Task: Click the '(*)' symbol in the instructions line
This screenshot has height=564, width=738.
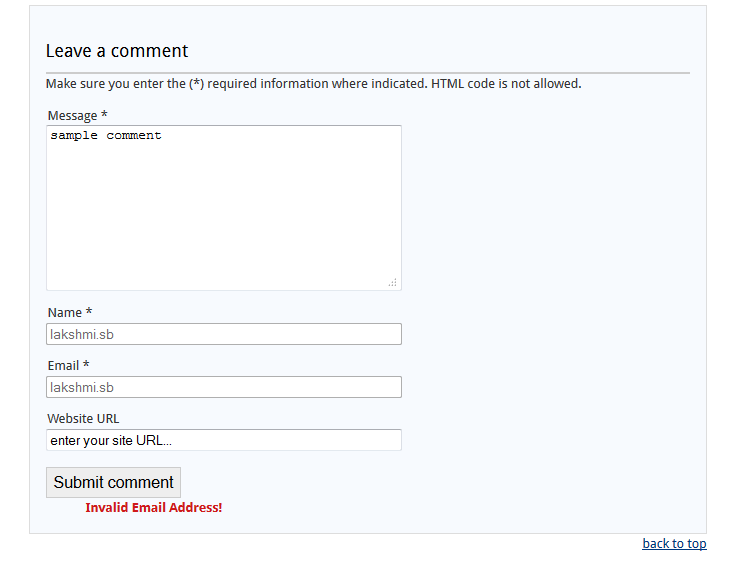Action: pos(197,84)
